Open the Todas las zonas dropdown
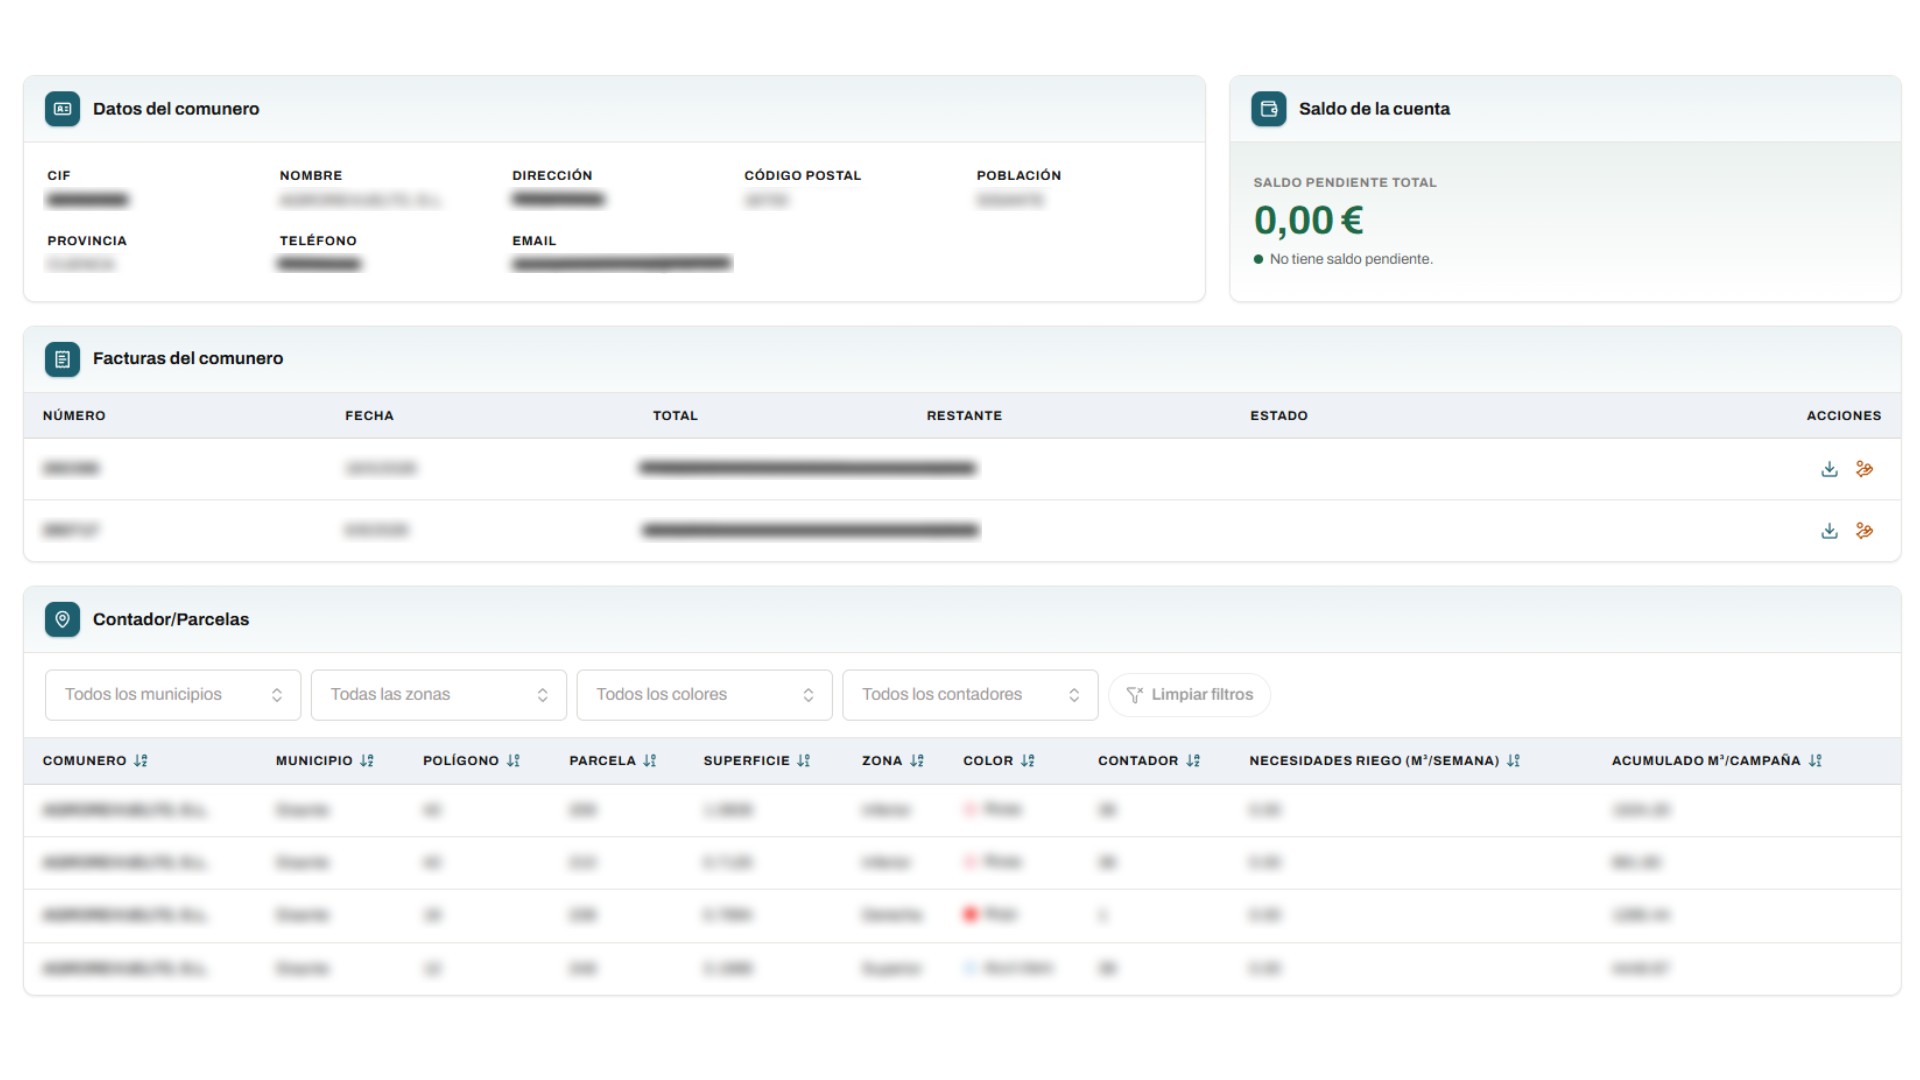The image size is (1920, 1080). point(439,695)
